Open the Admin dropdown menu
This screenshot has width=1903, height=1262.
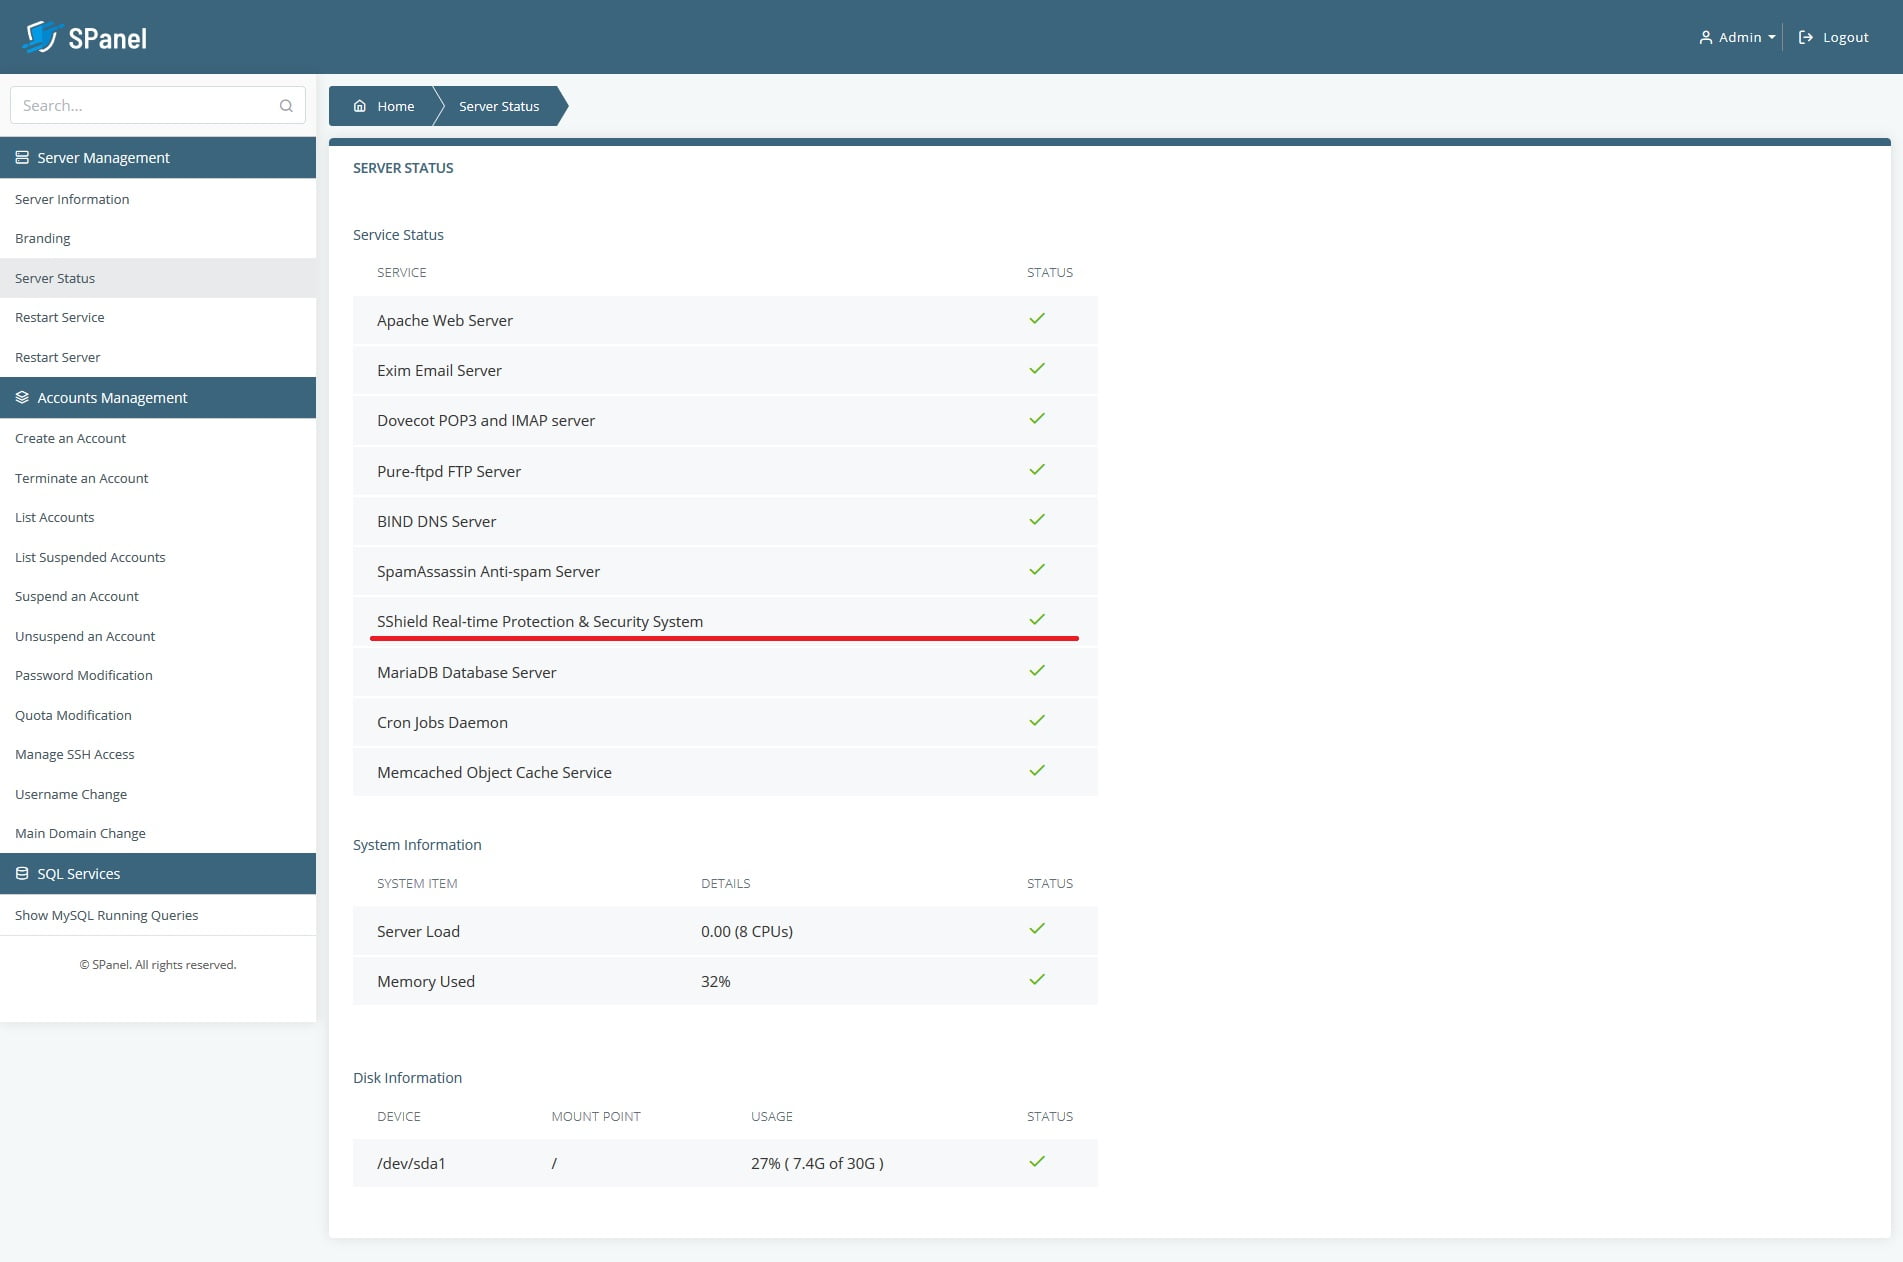coord(1740,37)
